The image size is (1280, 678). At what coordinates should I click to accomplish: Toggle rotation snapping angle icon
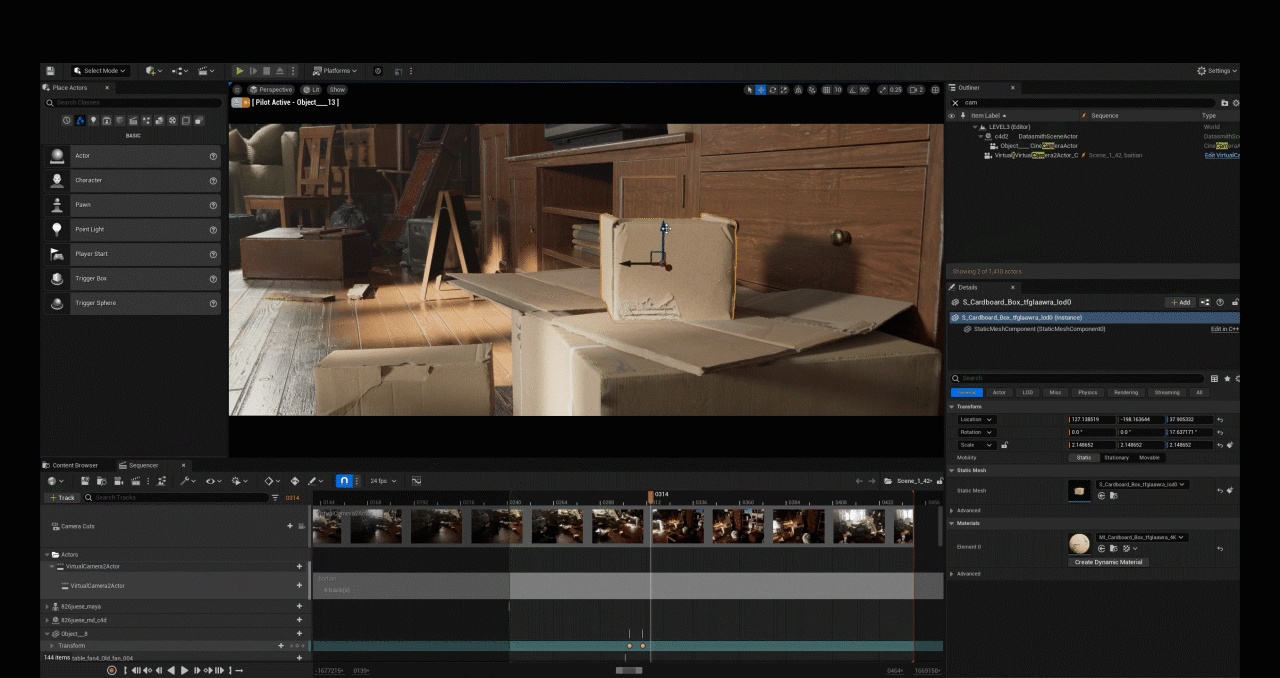852,89
